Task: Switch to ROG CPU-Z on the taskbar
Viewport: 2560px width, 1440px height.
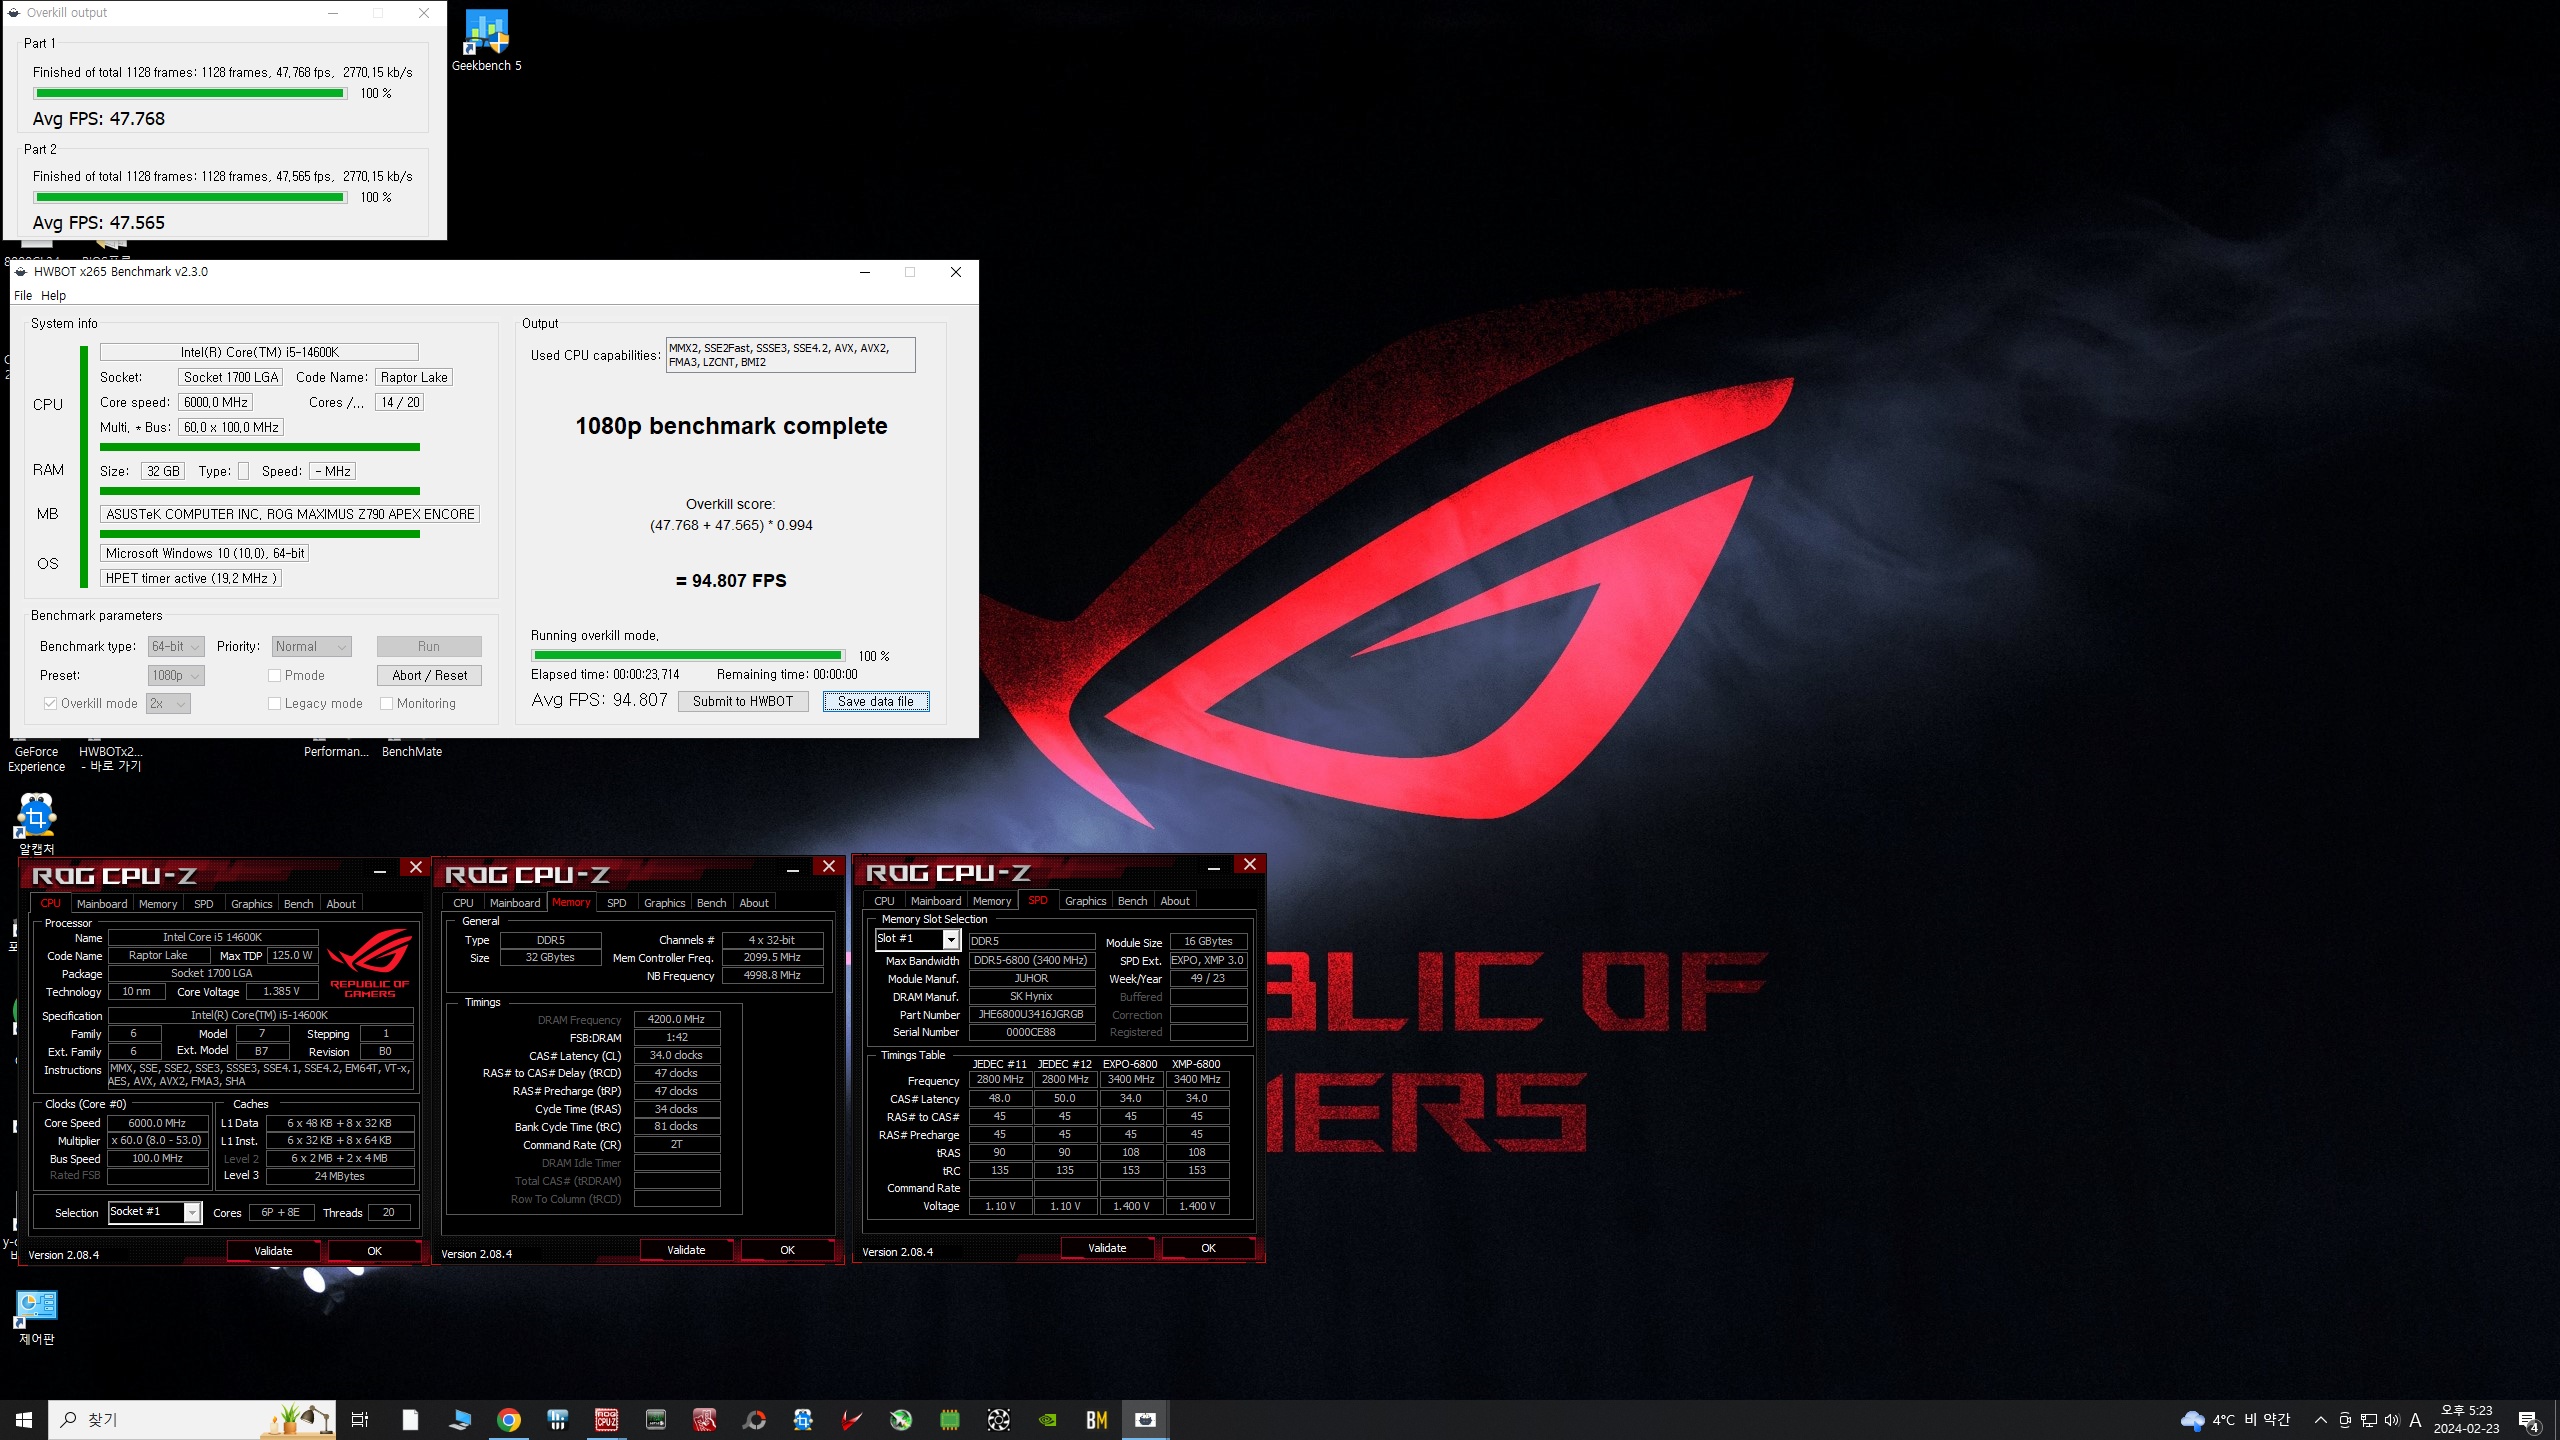Action: click(607, 1420)
